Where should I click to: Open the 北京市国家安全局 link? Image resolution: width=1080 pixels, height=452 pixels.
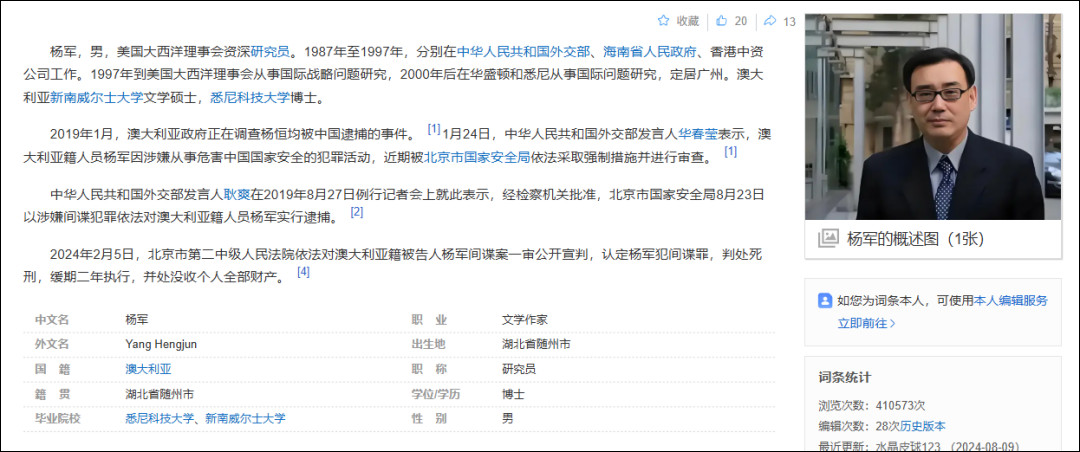(477, 157)
